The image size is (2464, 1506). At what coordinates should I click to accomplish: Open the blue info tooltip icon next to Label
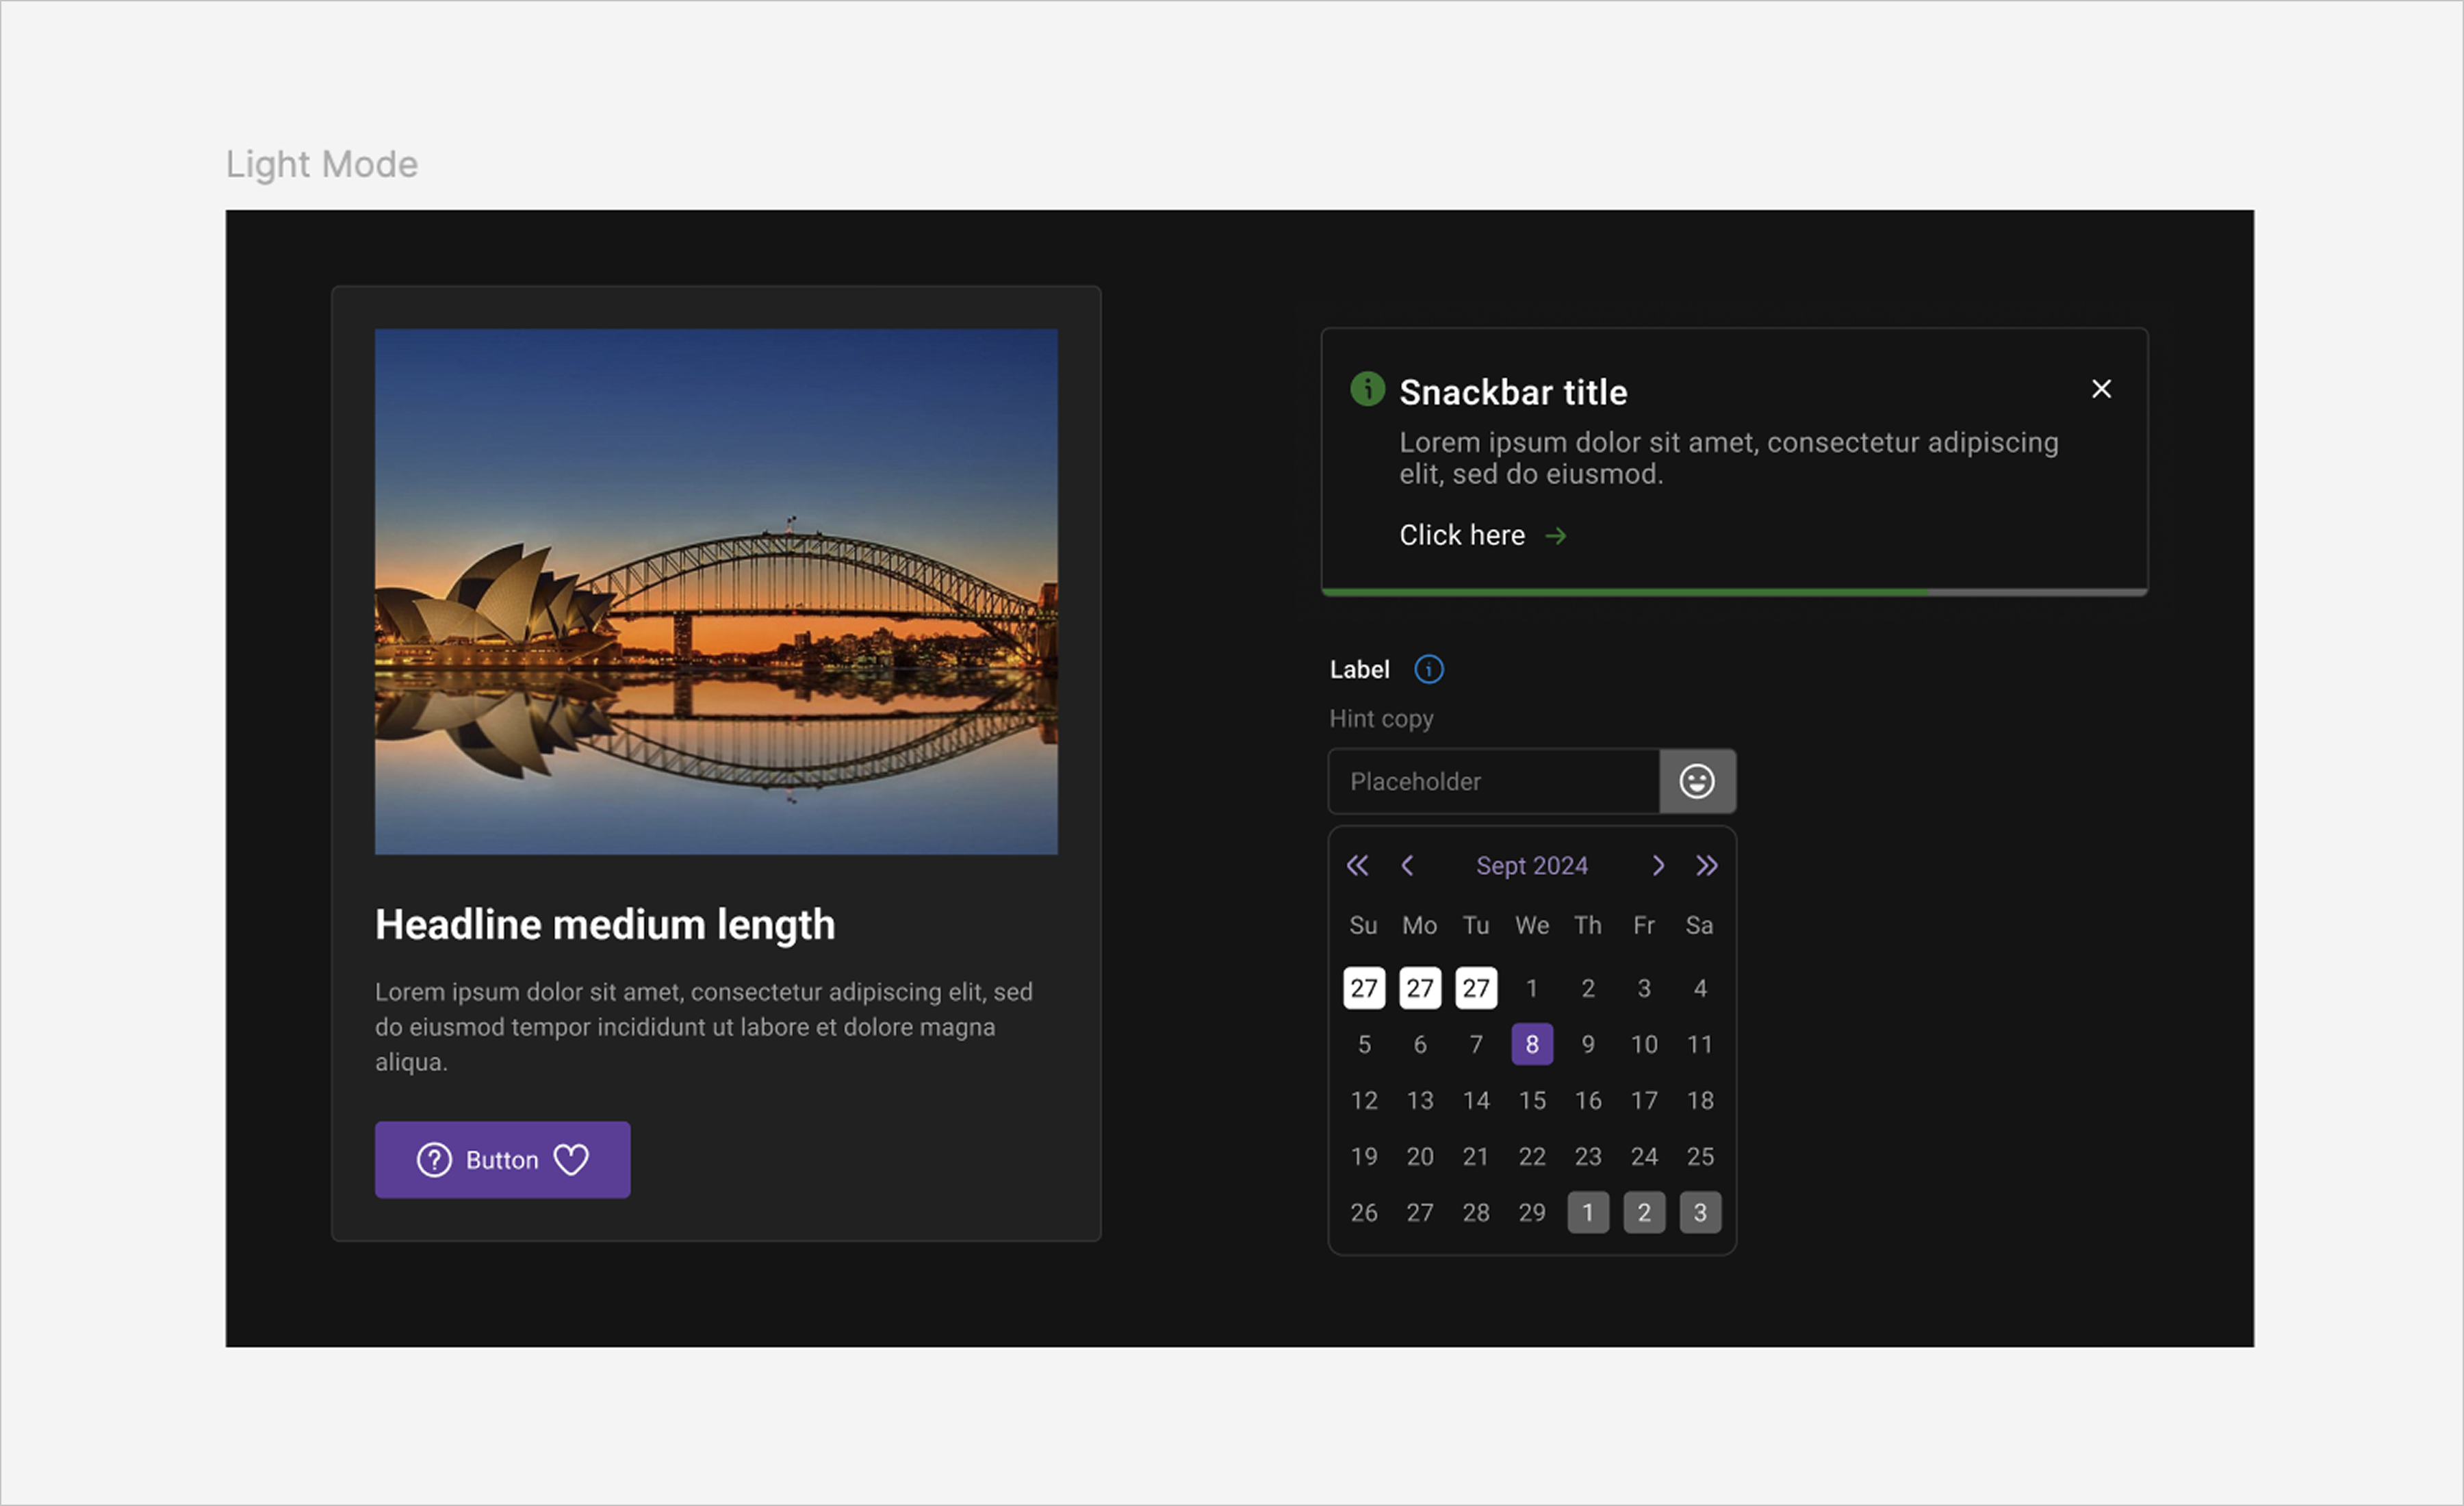[1428, 669]
